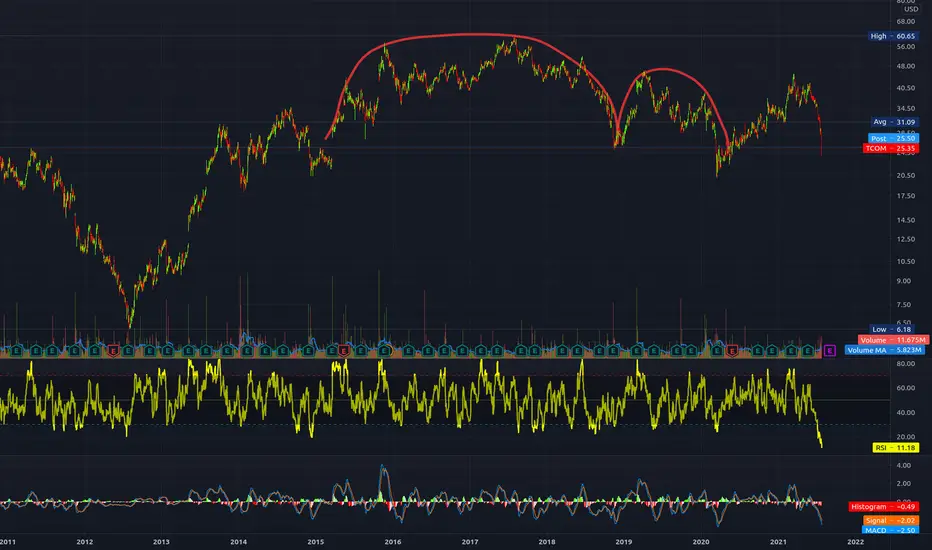Click the orange Signal -2.02 label
Screen dimensions: 932x550
[x=891, y=520]
